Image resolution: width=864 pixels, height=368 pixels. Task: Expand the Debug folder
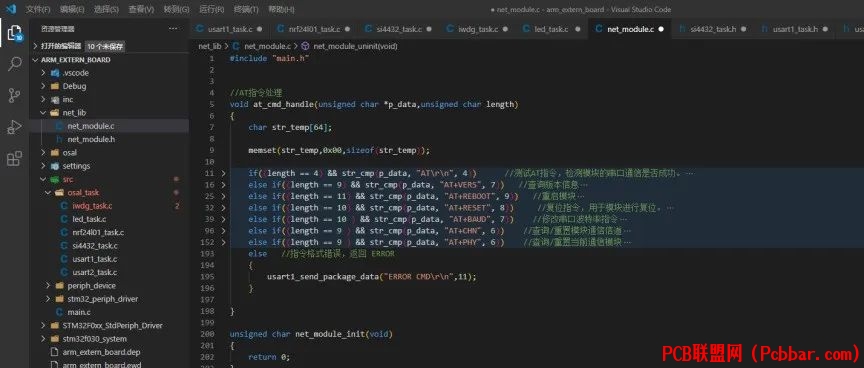coord(43,86)
